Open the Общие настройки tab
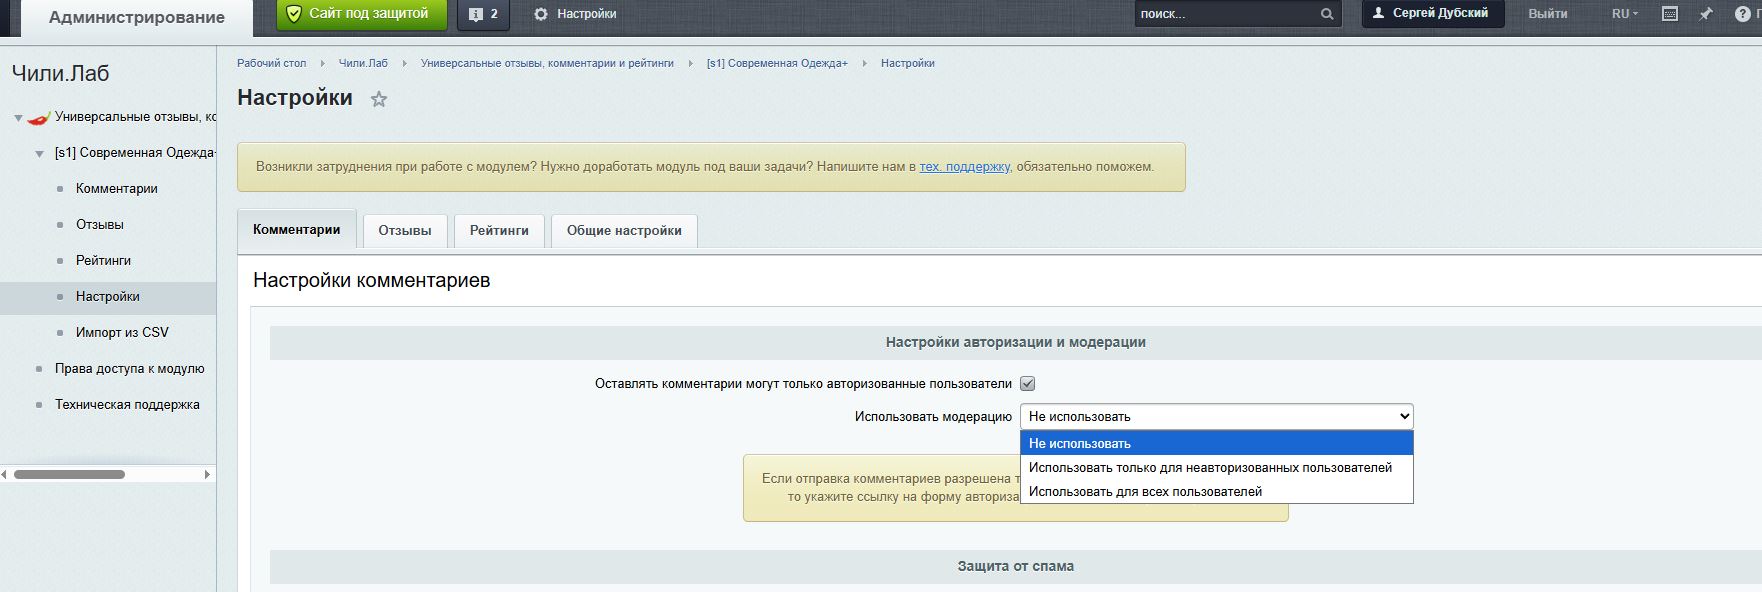Screen dimensions: 1762x592 coord(624,230)
